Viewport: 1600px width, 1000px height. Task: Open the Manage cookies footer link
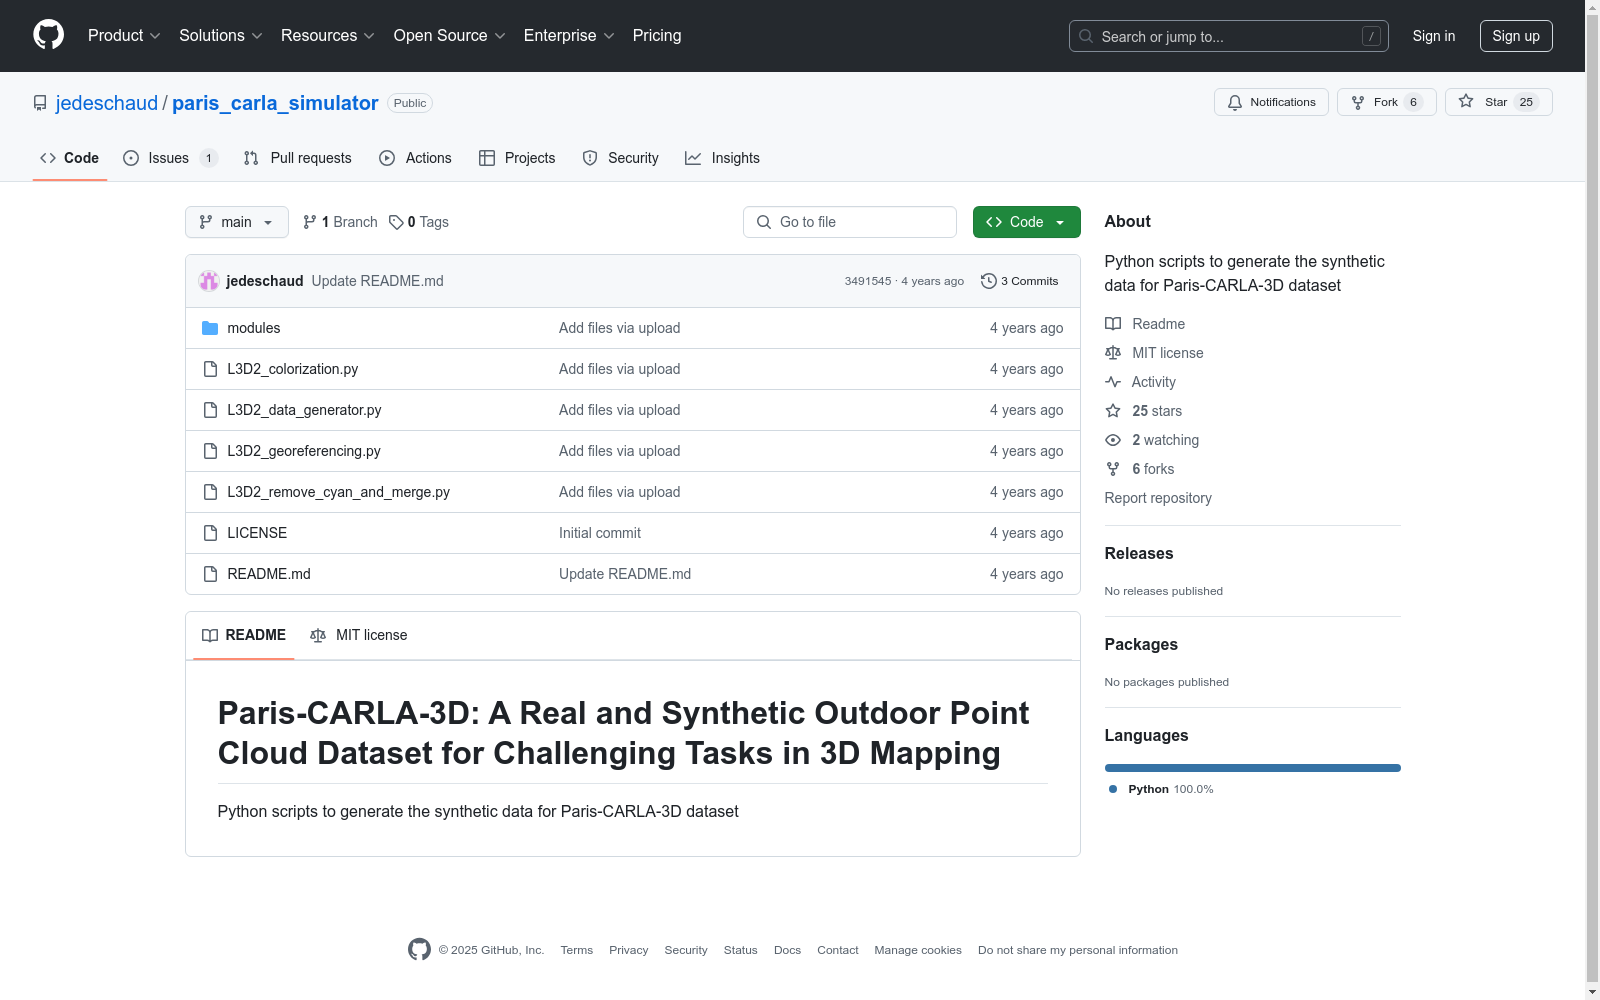pos(918,950)
